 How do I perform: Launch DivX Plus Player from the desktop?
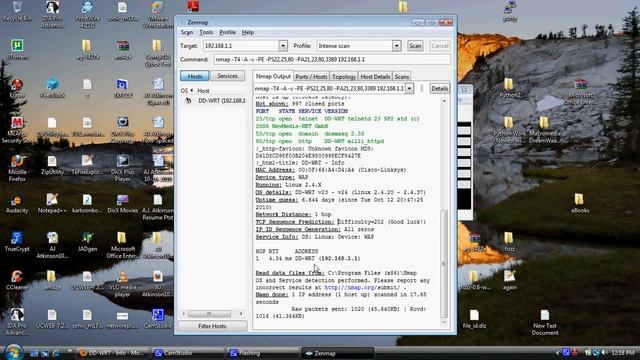coord(122,167)
